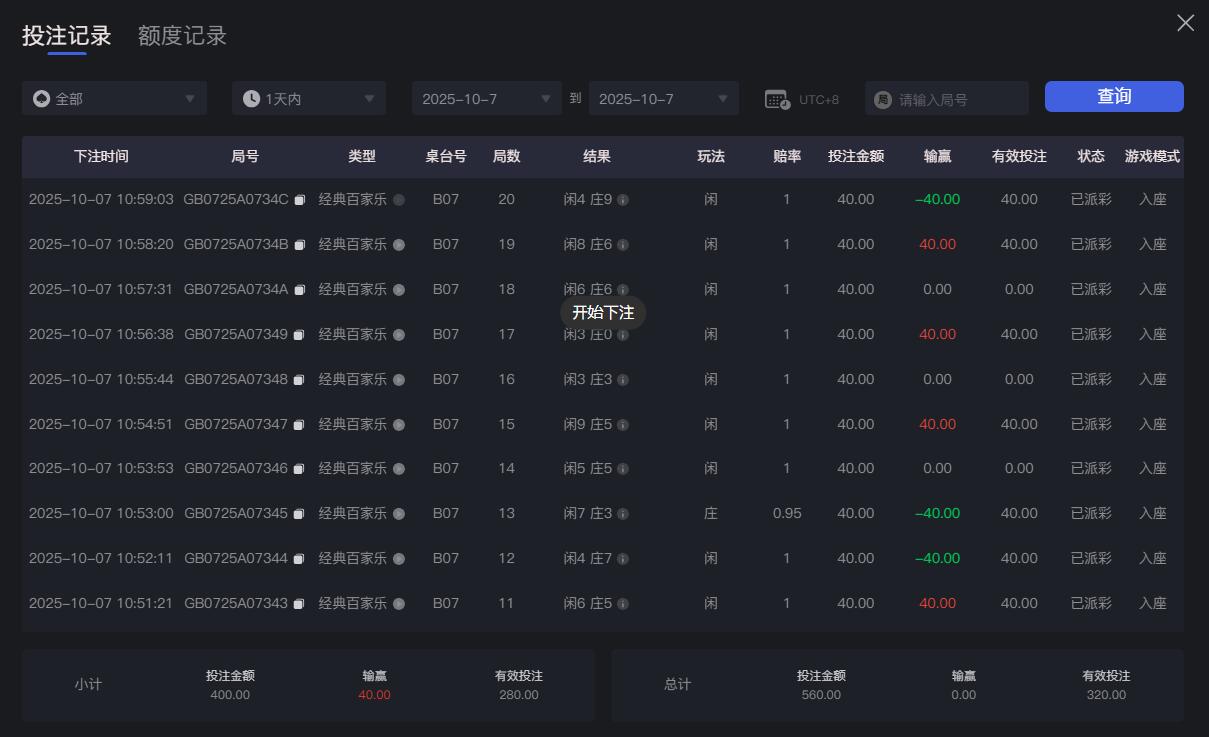Switch to the 额度记录 tab
Image resolution: width=1209 pixels, height=737 pixels.
tap(181, 35)
